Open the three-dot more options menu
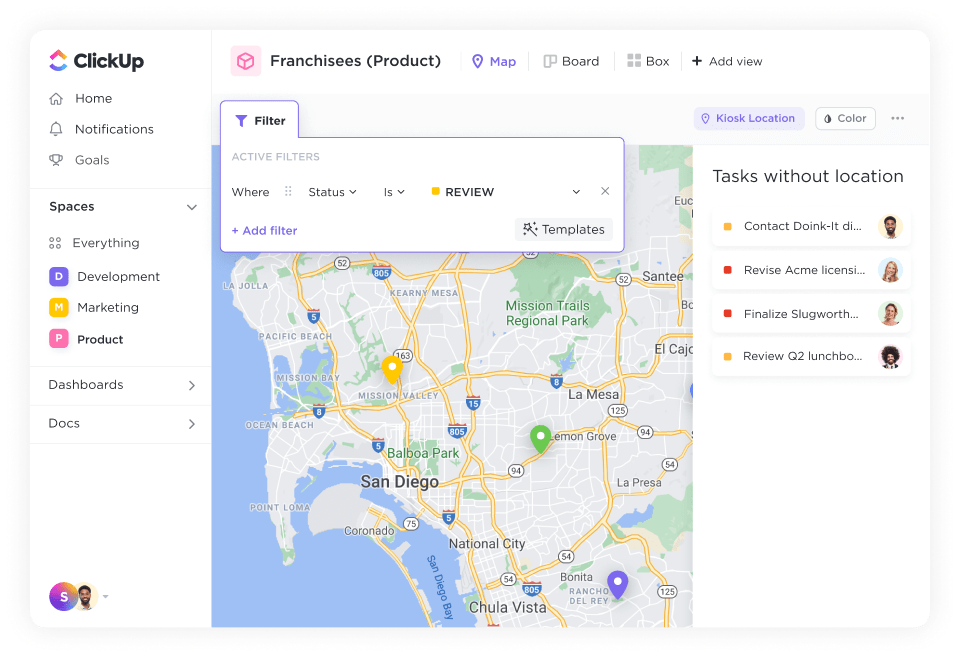 click(898, 119)
